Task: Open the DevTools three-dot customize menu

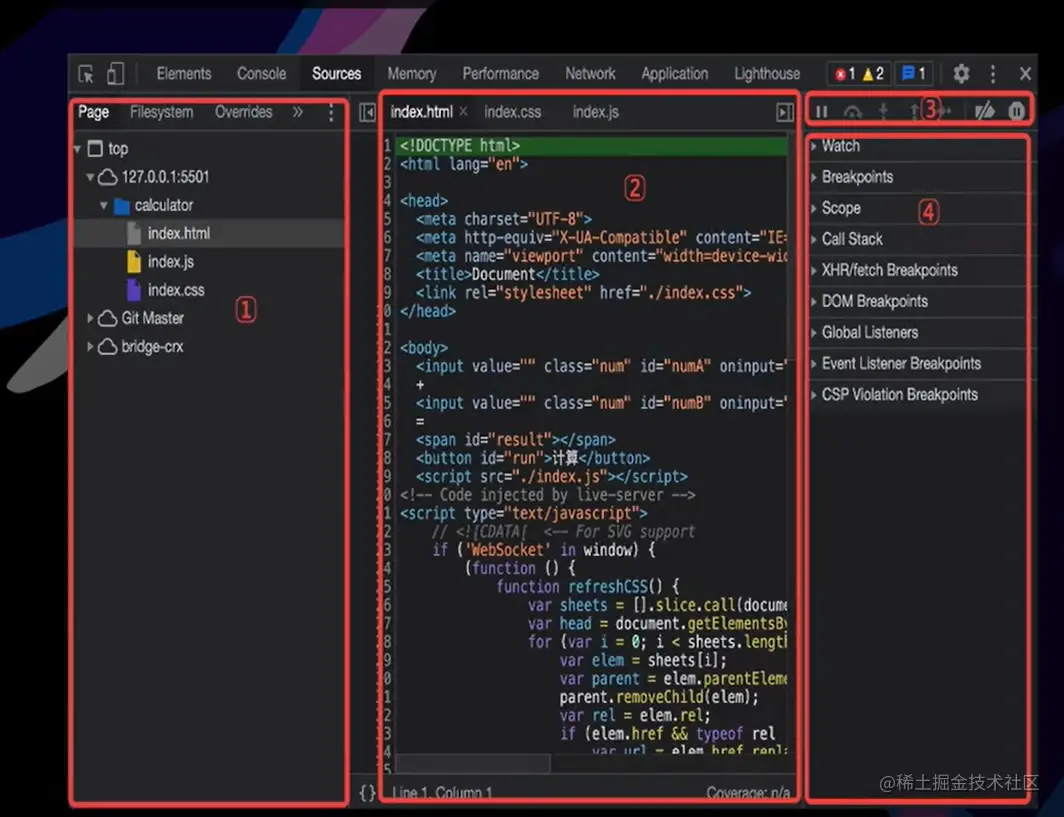Action: coord(993,74)
